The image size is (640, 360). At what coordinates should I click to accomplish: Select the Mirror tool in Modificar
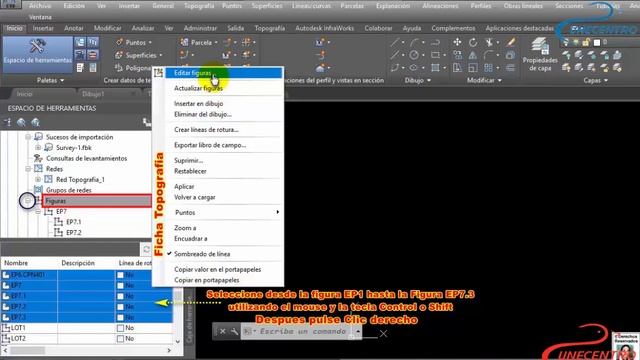[473, 55]
